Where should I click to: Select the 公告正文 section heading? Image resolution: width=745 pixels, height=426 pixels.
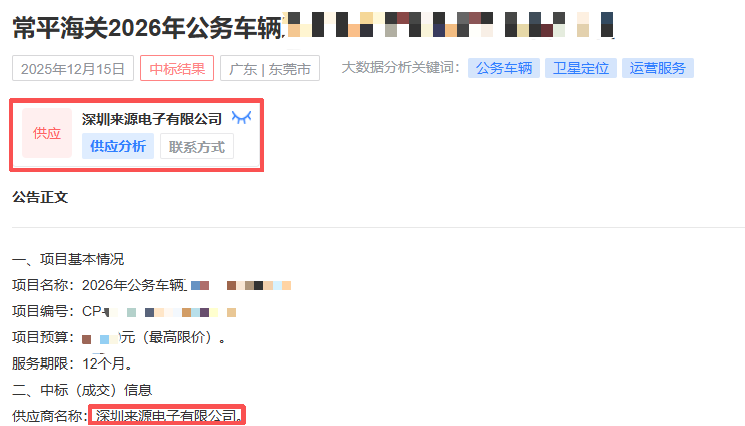point(40,197)
